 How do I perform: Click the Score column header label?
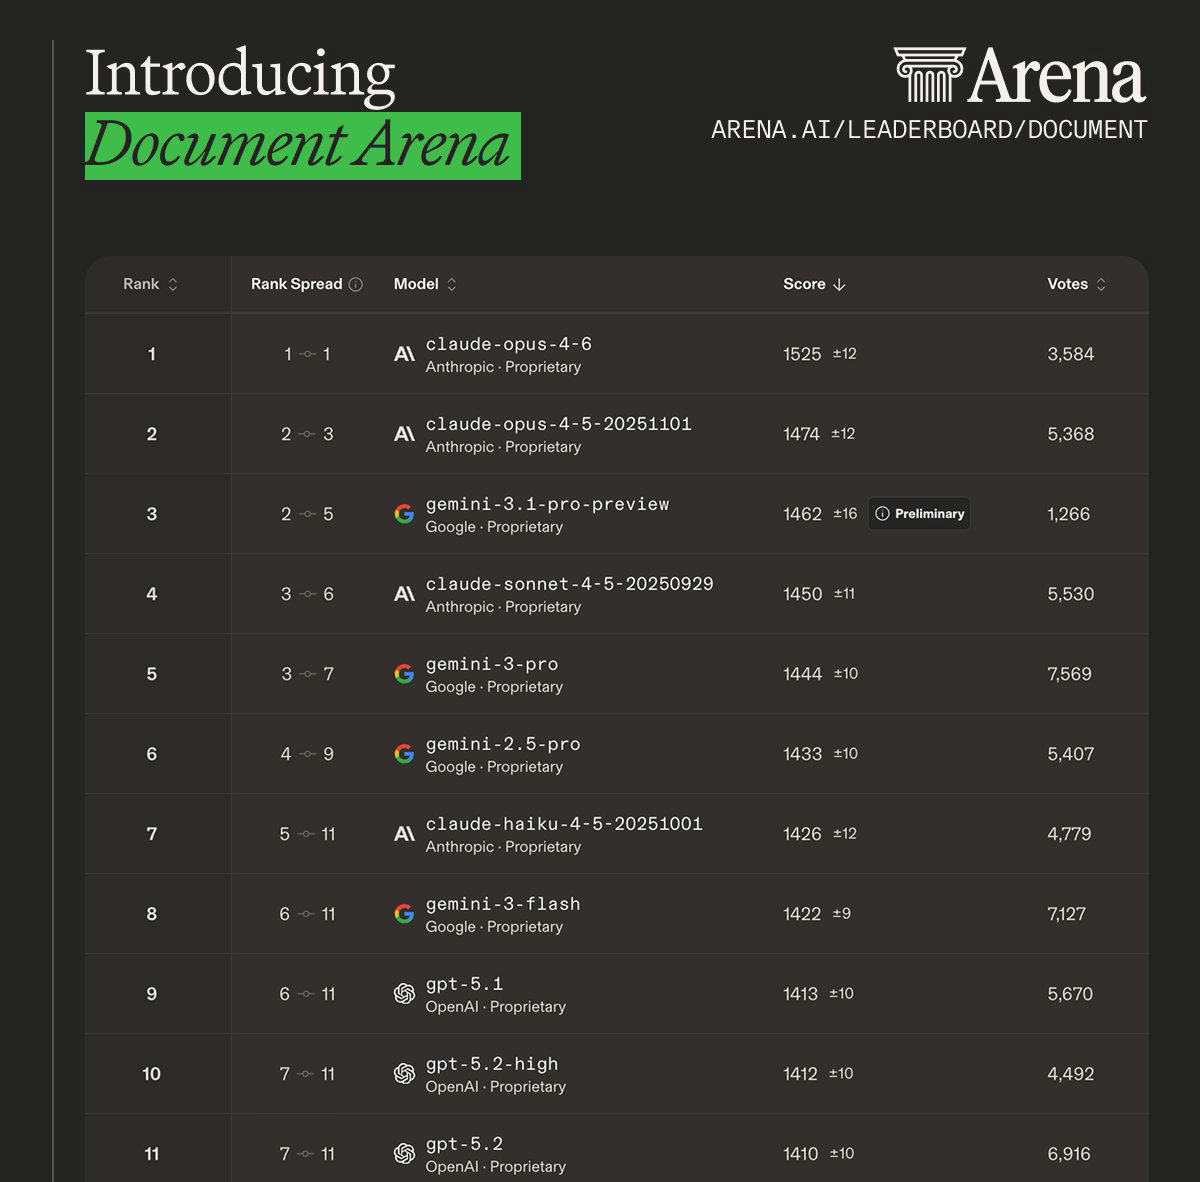[804, 284]
